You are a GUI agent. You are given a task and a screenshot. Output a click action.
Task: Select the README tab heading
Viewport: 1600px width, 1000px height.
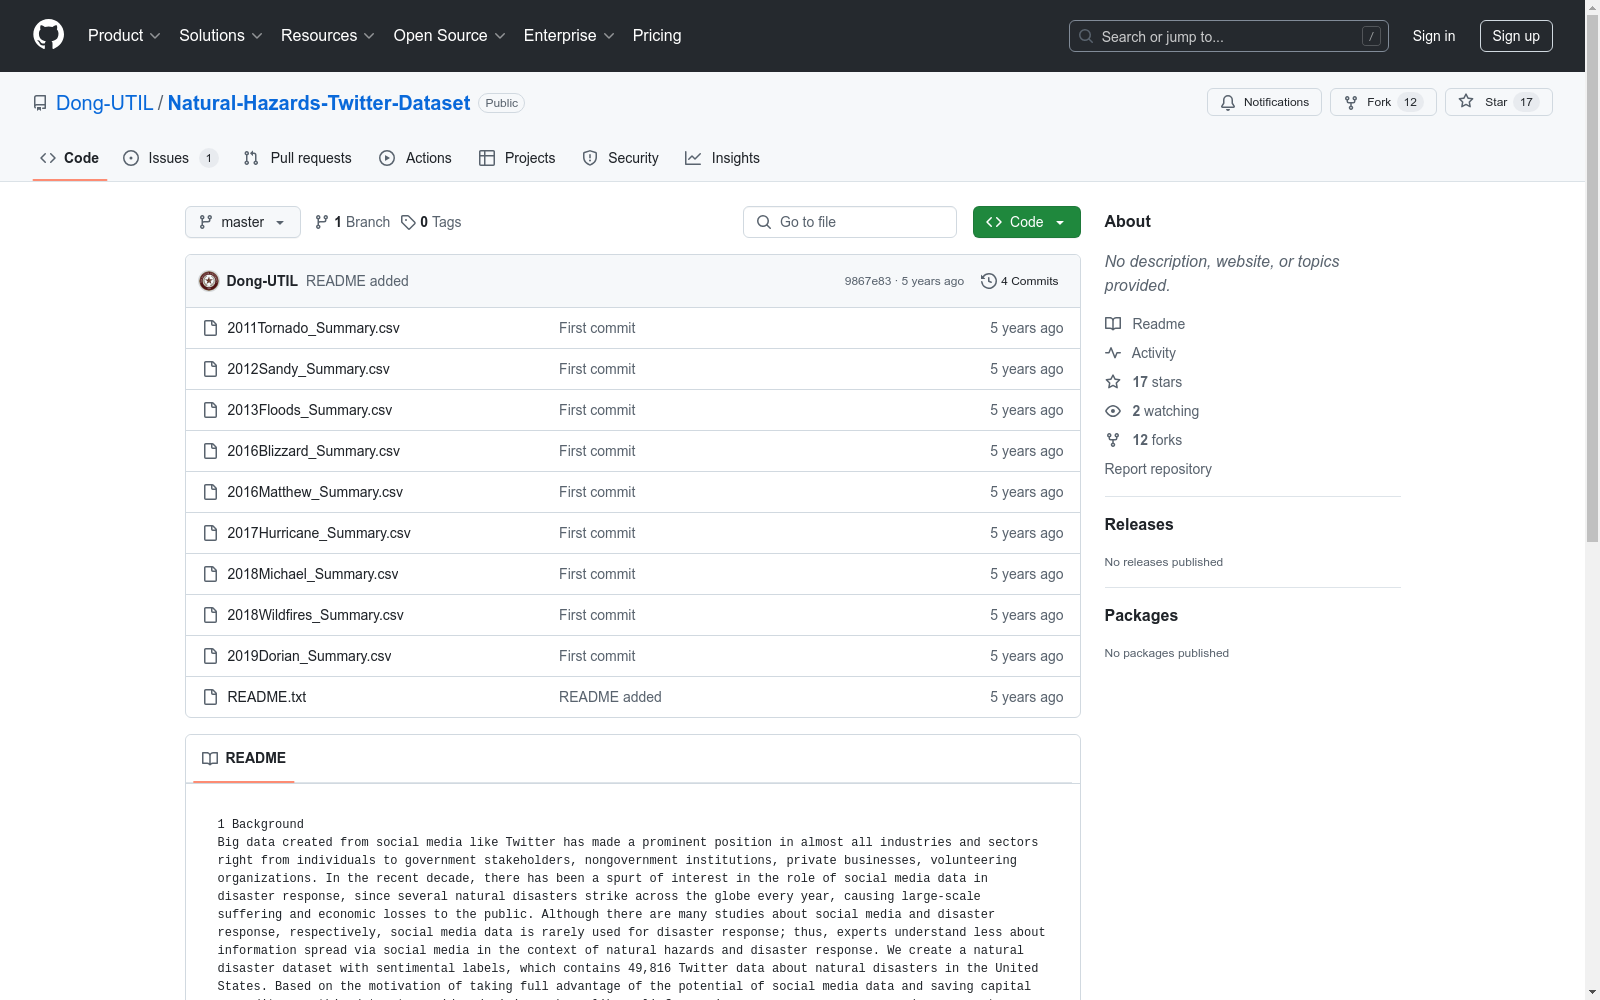tap(244, 758)
